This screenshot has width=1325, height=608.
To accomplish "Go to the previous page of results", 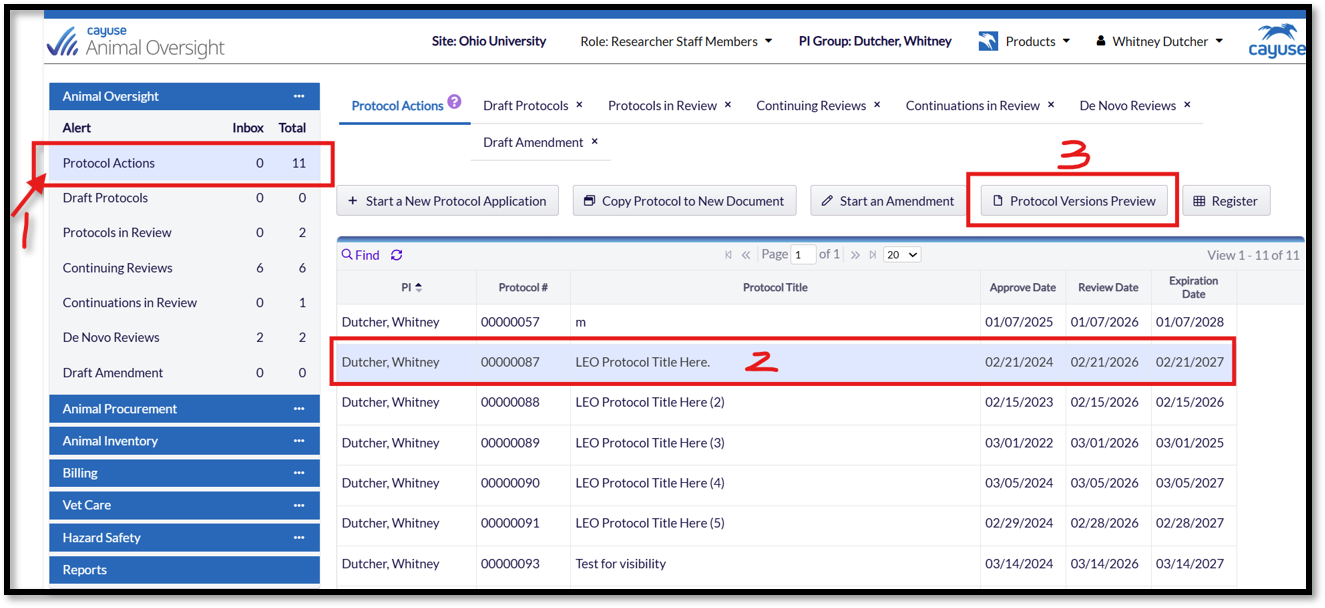I will coord(746,255).
